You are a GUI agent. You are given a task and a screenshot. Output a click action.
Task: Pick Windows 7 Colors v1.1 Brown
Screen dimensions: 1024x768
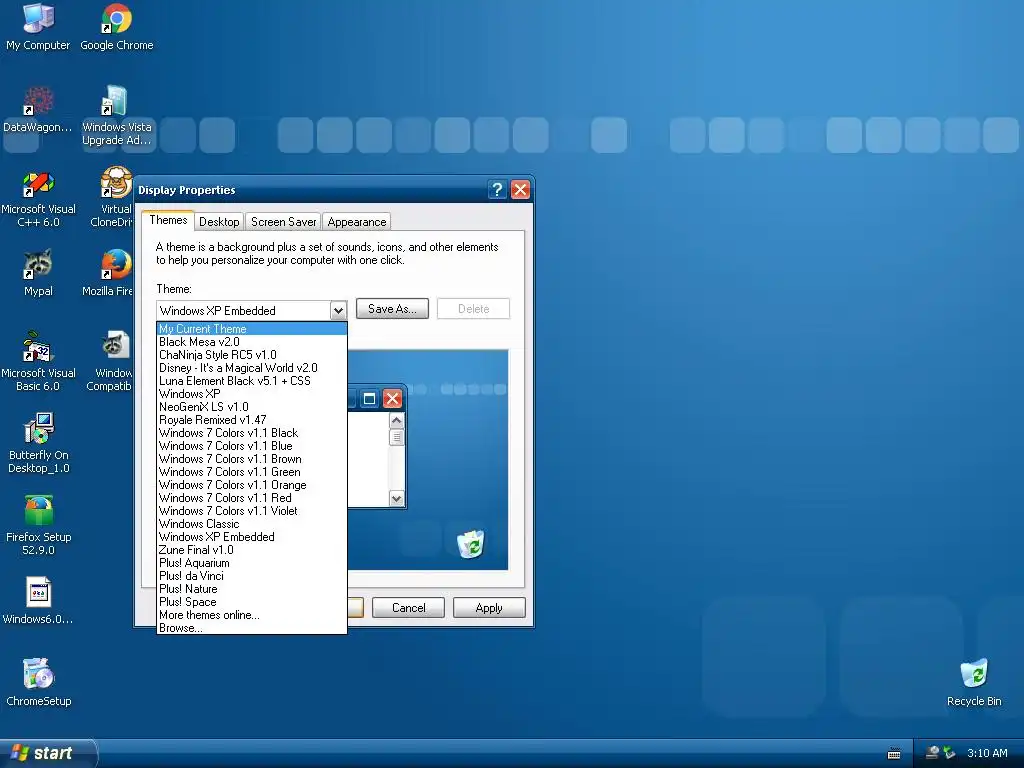251,459
